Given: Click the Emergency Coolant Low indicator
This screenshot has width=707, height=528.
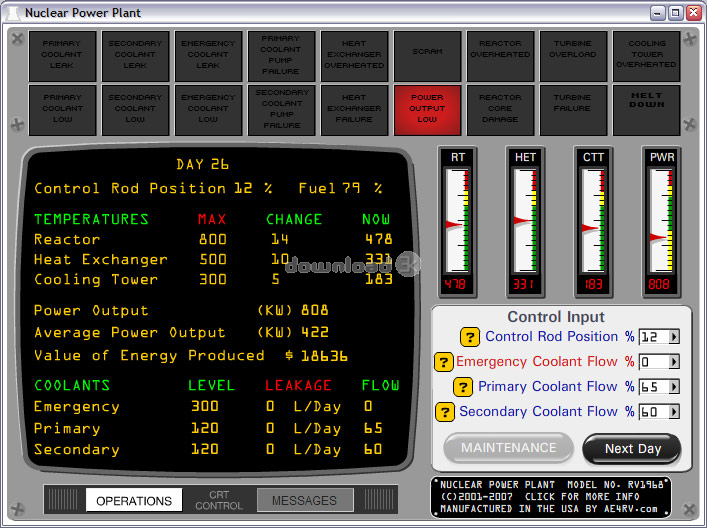Looking at the screenshot, I should pyautogui.click(x=208, y=110).
